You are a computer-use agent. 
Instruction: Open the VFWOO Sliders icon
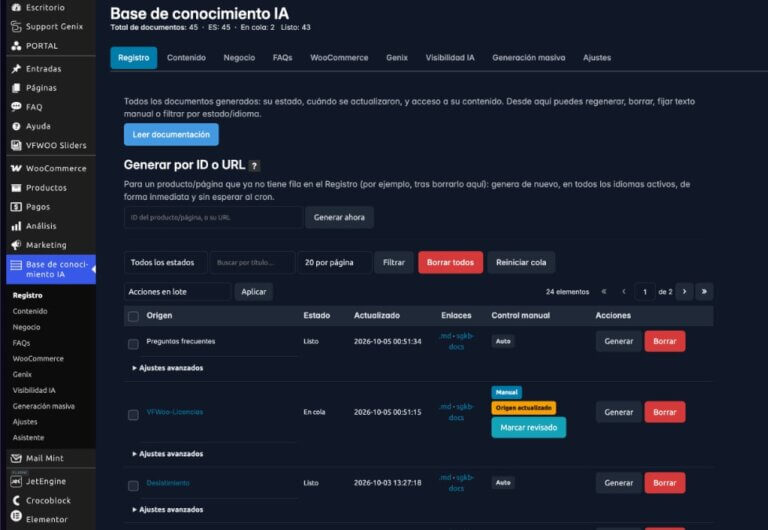[x=16, y=145]
